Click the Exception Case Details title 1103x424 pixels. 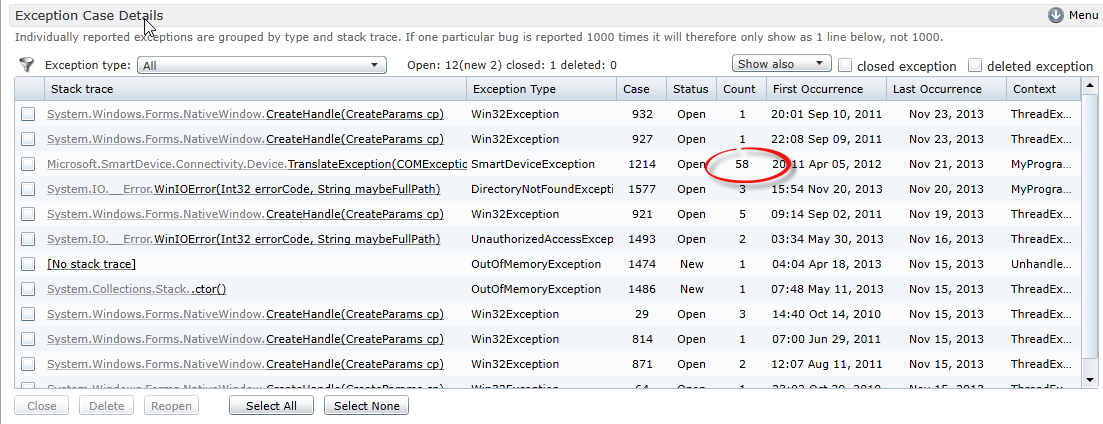(89, 15)
